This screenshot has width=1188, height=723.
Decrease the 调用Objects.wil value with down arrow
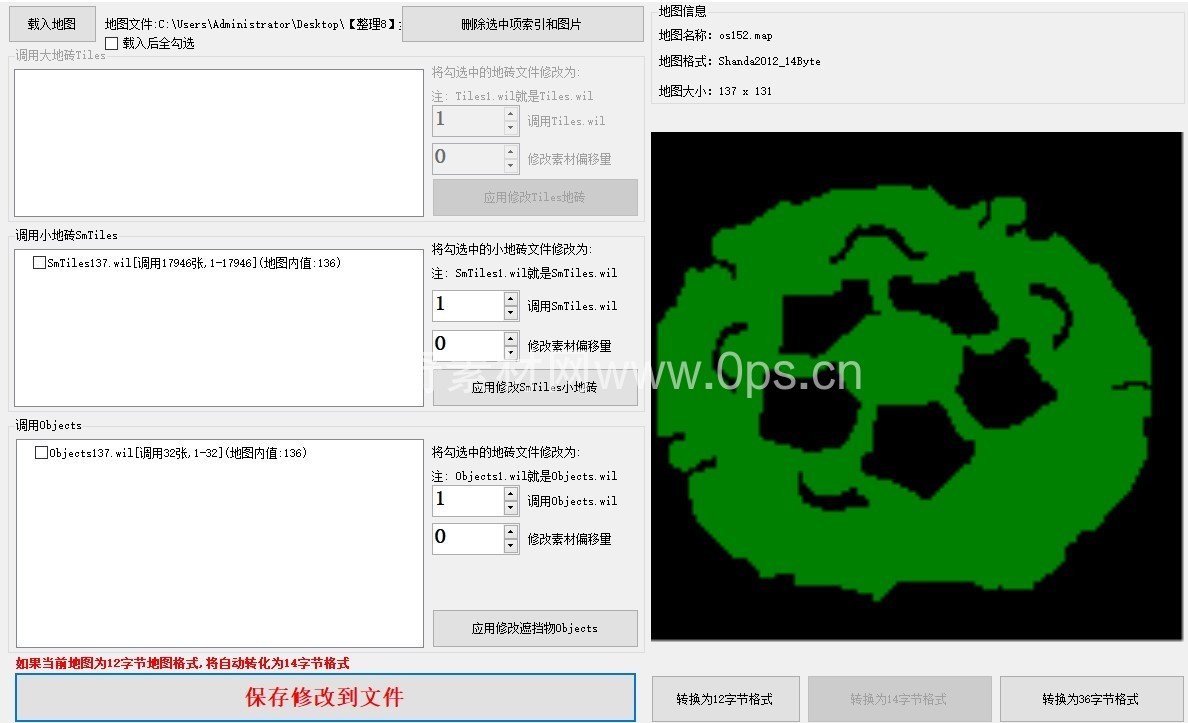tap(511, 508)
